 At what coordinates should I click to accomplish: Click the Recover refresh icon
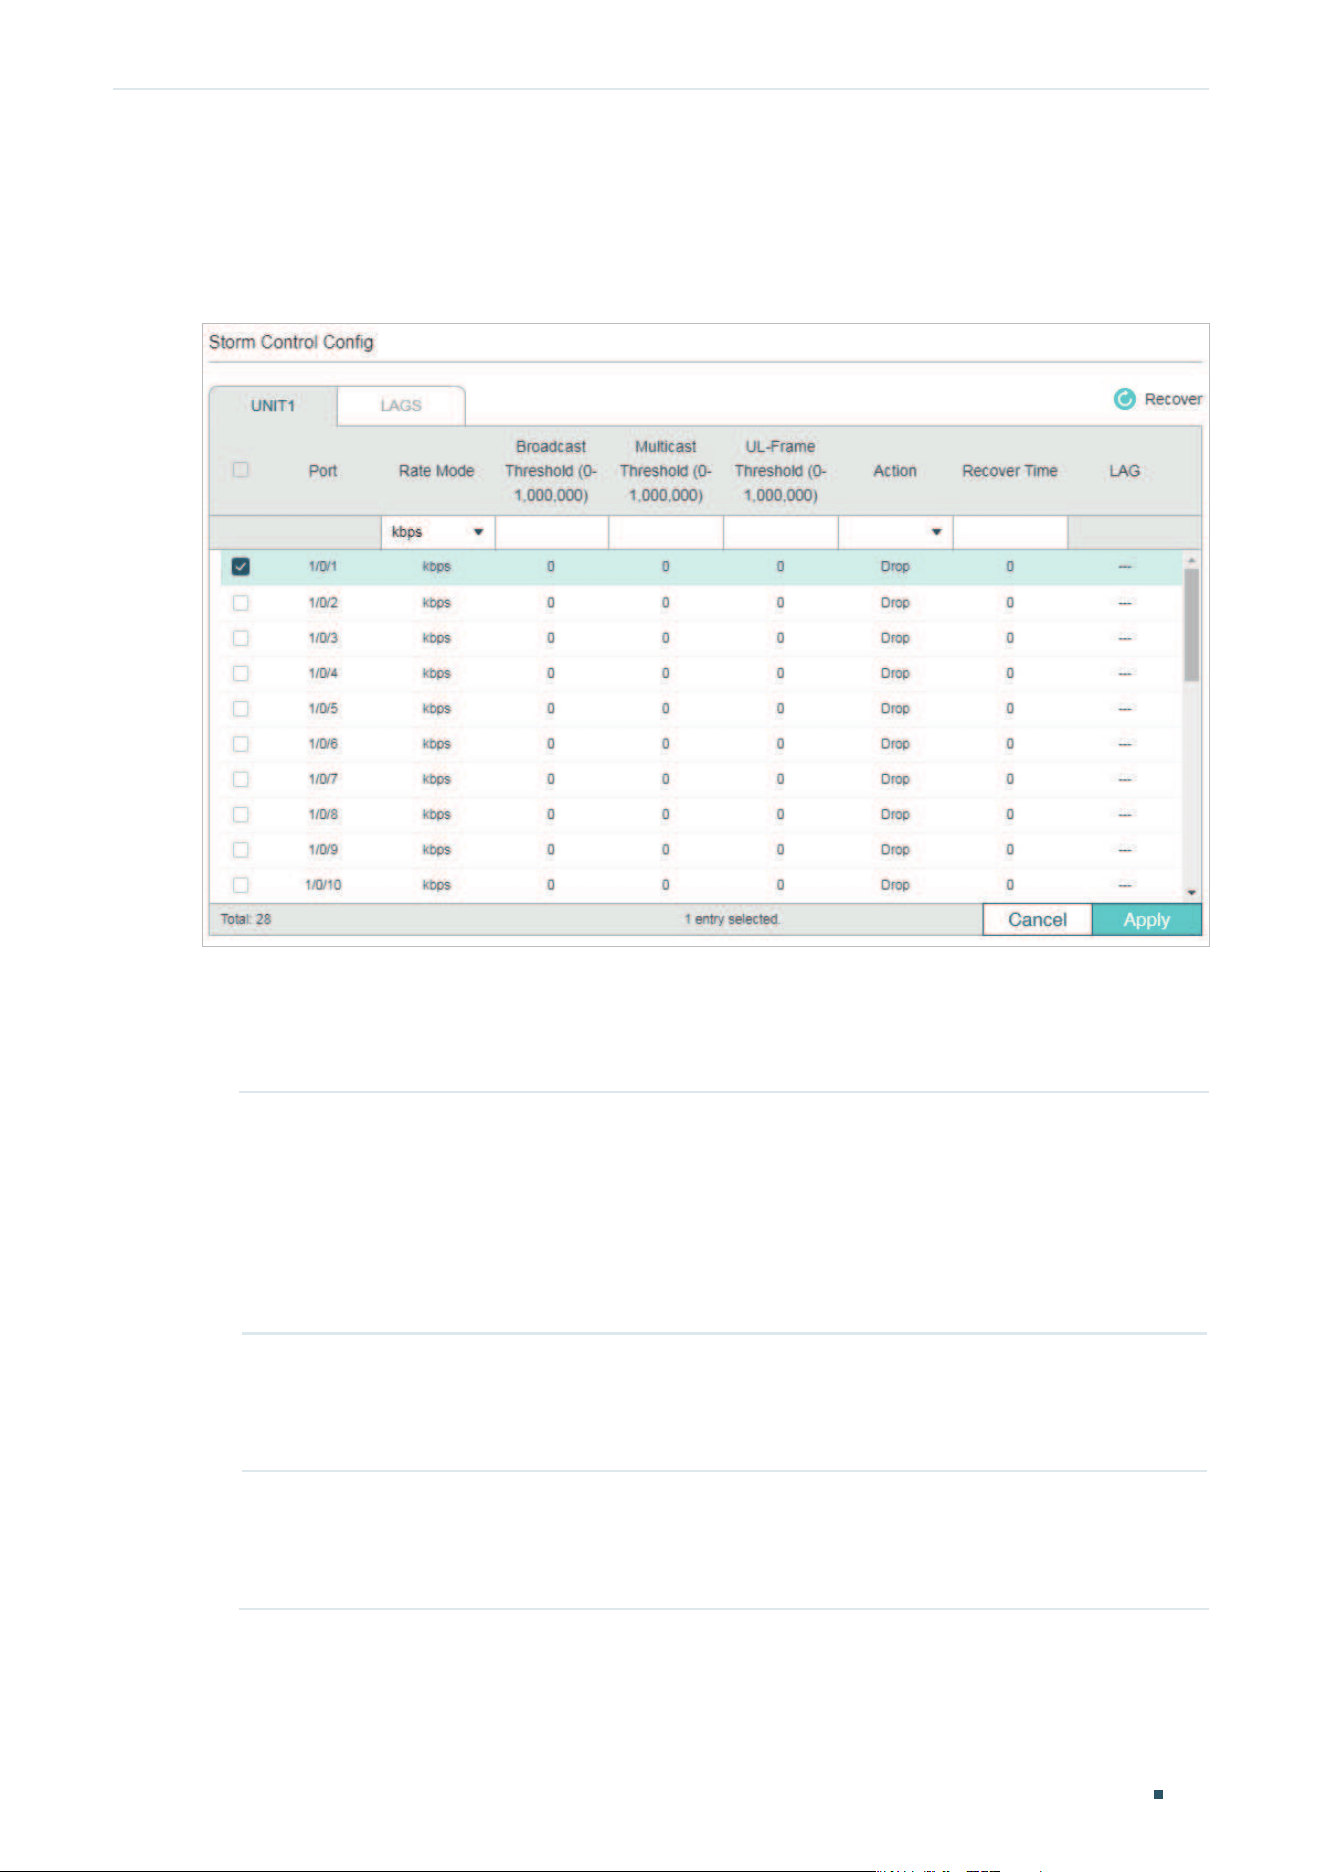coord(1125,399)
